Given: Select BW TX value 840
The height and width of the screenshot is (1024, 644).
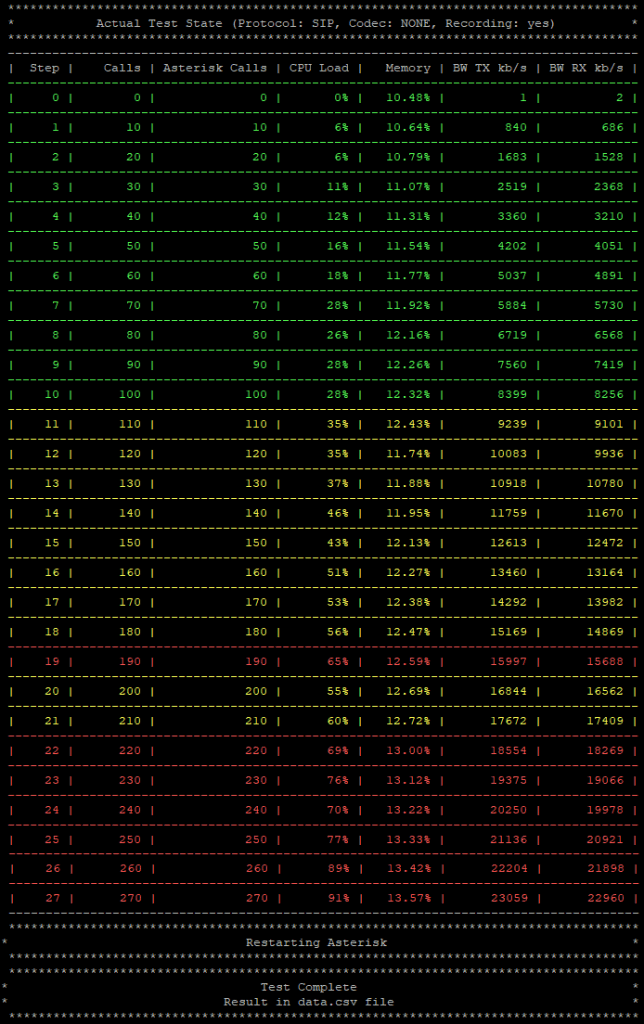Looking at the screenshot, I should [x=516, y=127].
